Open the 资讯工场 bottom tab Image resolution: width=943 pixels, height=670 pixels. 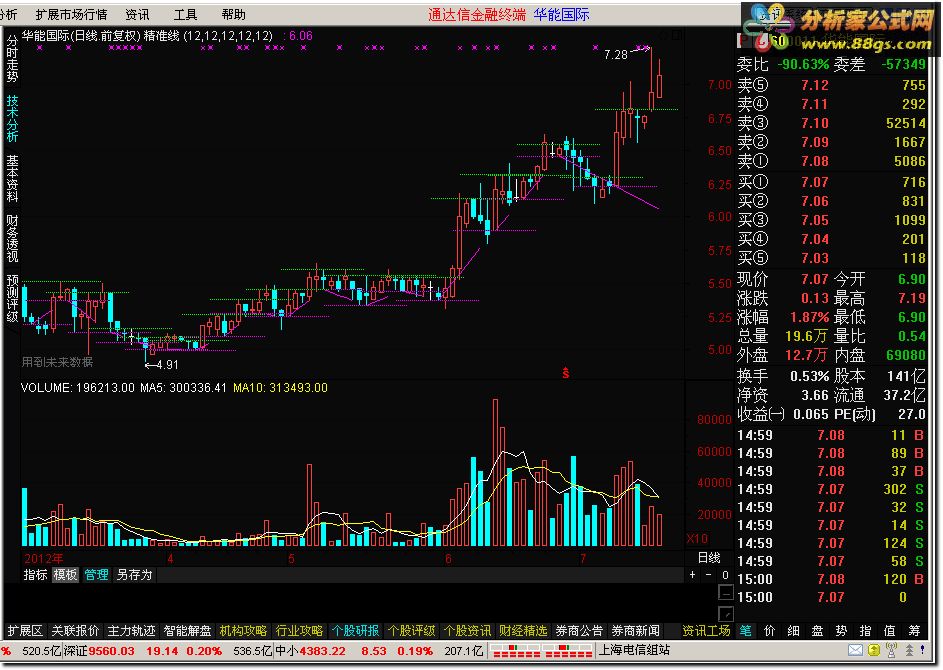pos(706,631)
